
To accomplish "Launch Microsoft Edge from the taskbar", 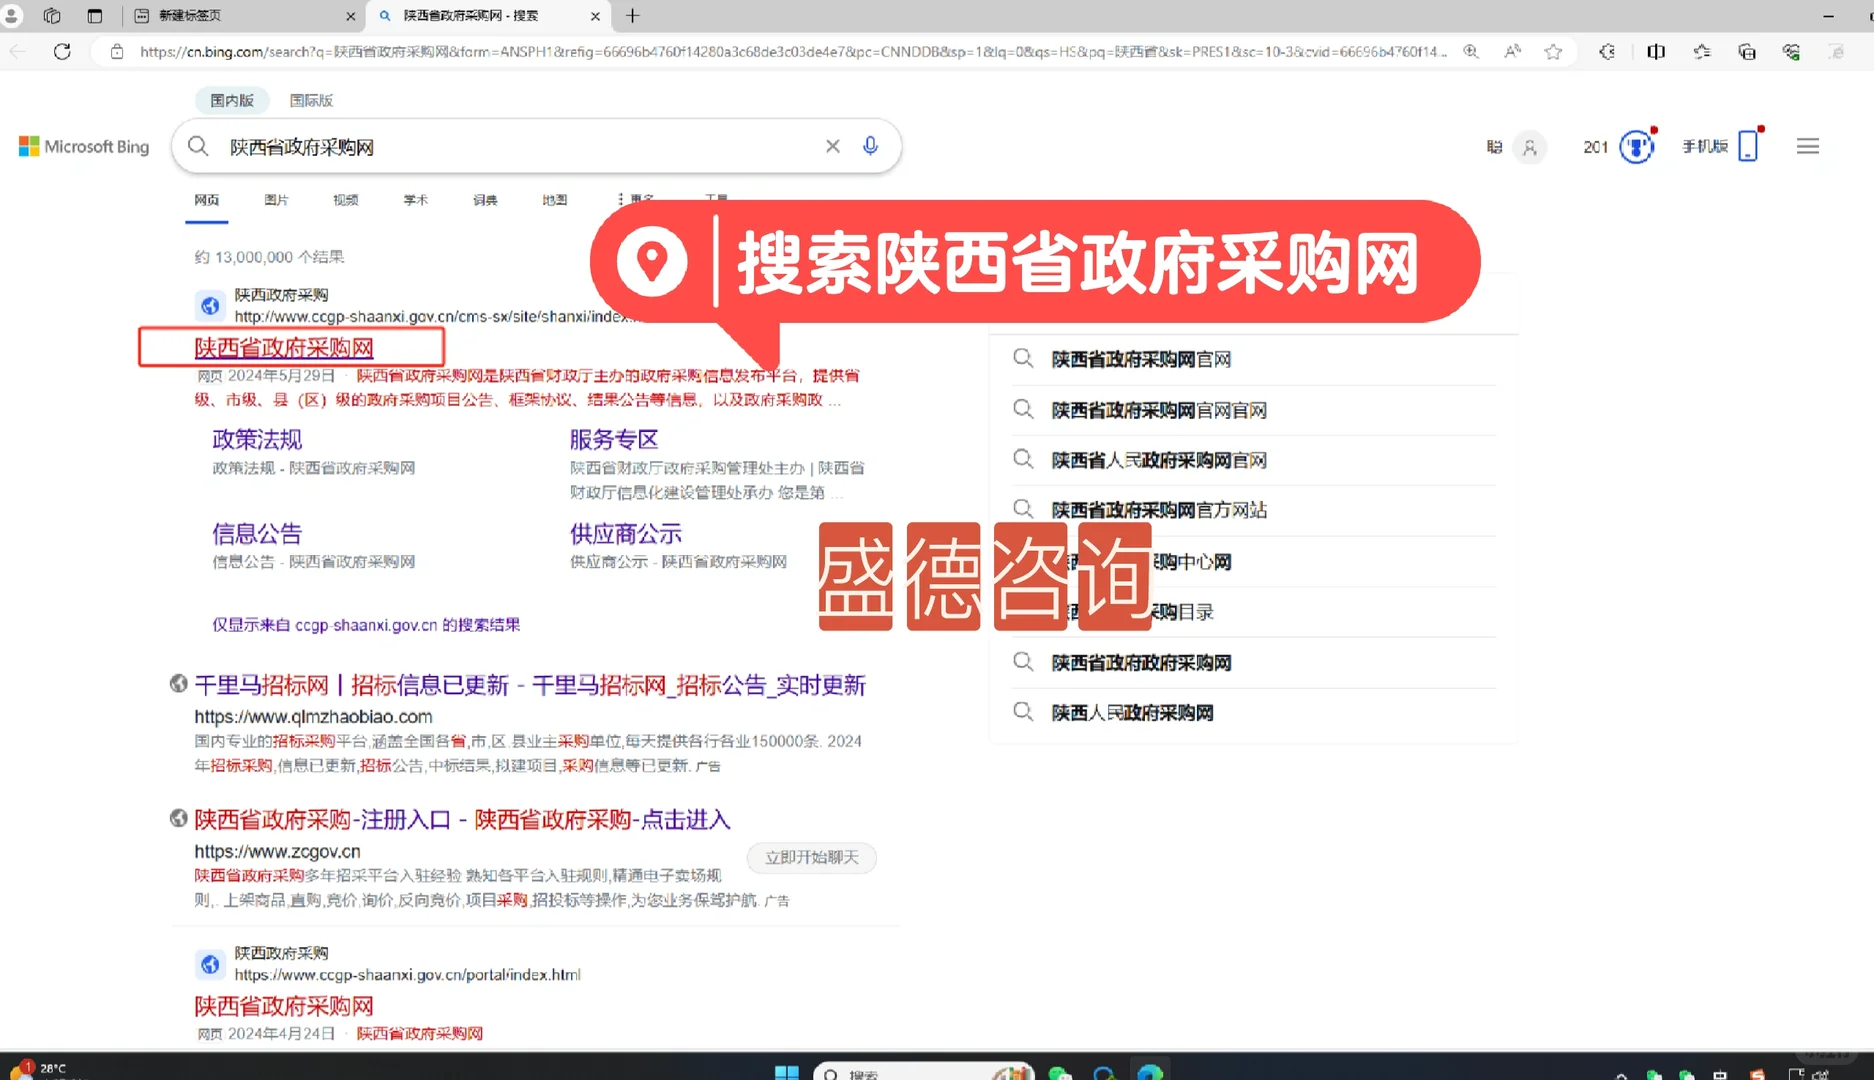I will (x=1150, y=1072).
